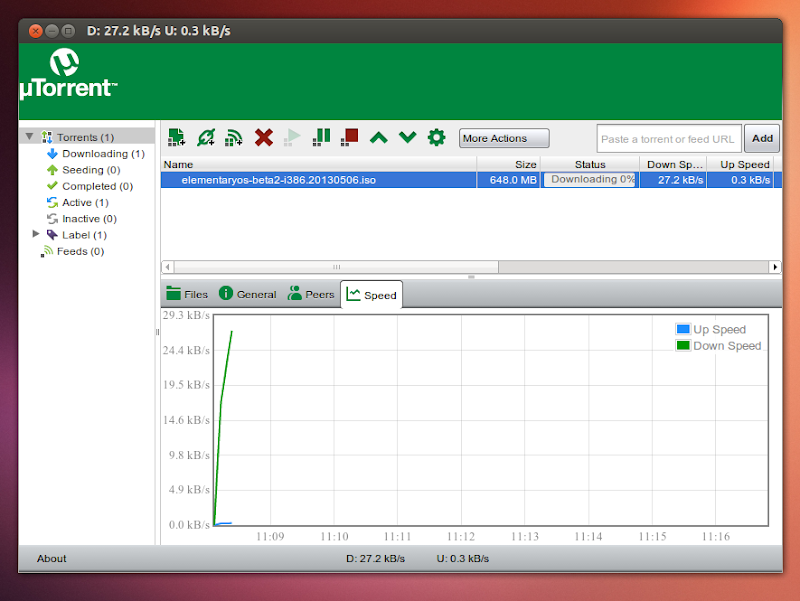Click the scrollbar right arrow
The image size is (800, 601).
tap(775, 267)
